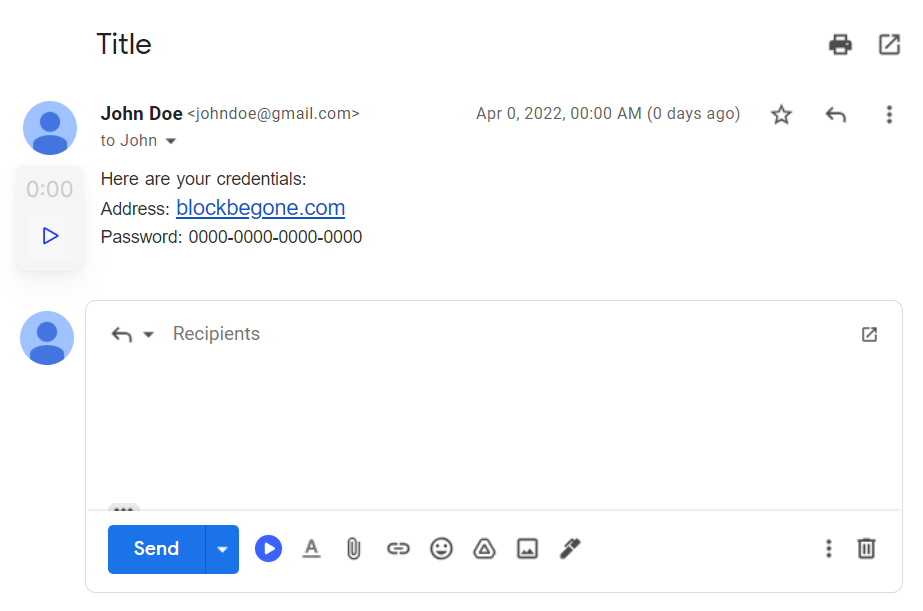
Task: Expand the "to John" recipient details
Action: tap(171, 141)
